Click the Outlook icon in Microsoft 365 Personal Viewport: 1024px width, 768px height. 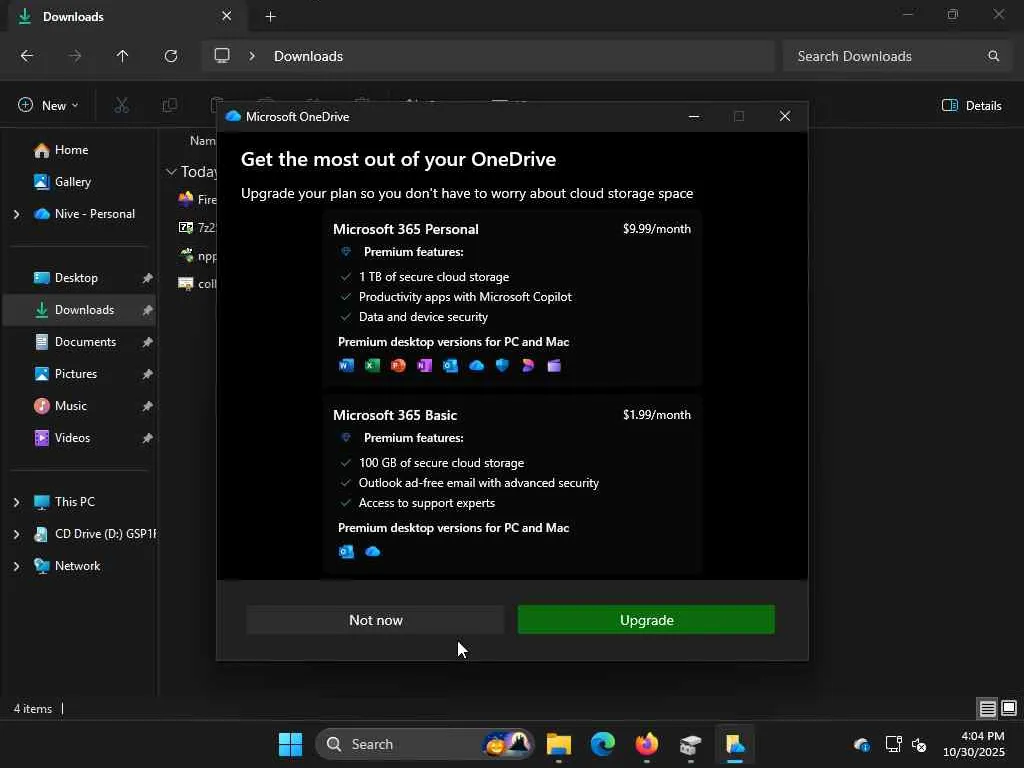(451, 365)
